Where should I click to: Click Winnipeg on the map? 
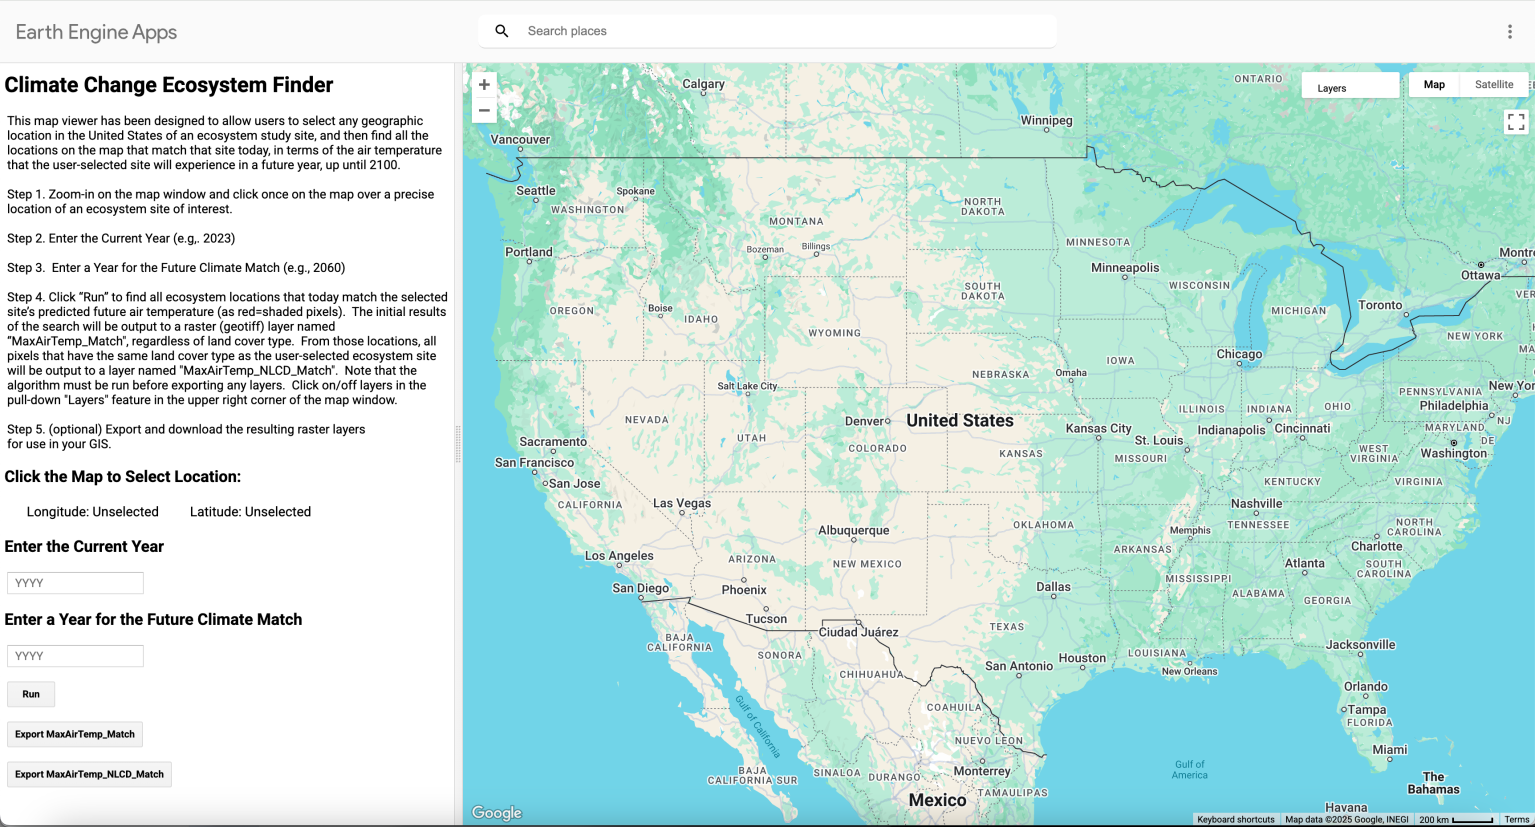tap(1046, 121)
